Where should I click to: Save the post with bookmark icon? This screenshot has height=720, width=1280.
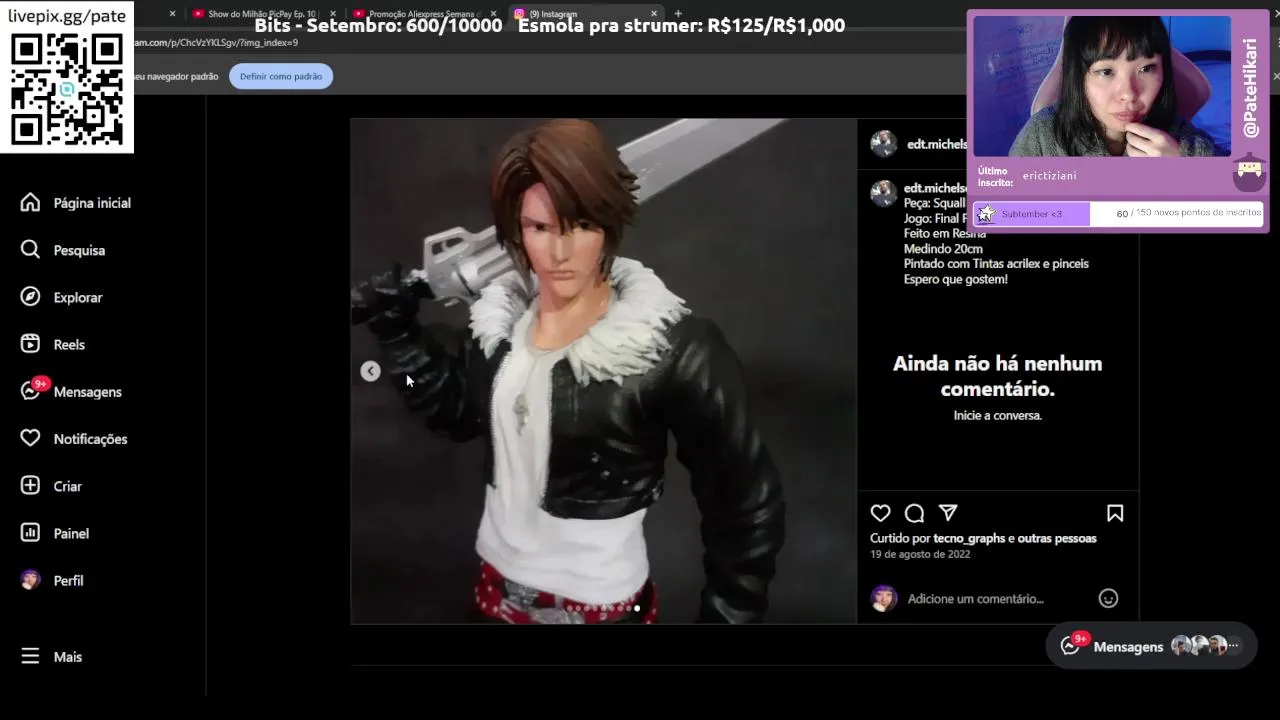1115,513
